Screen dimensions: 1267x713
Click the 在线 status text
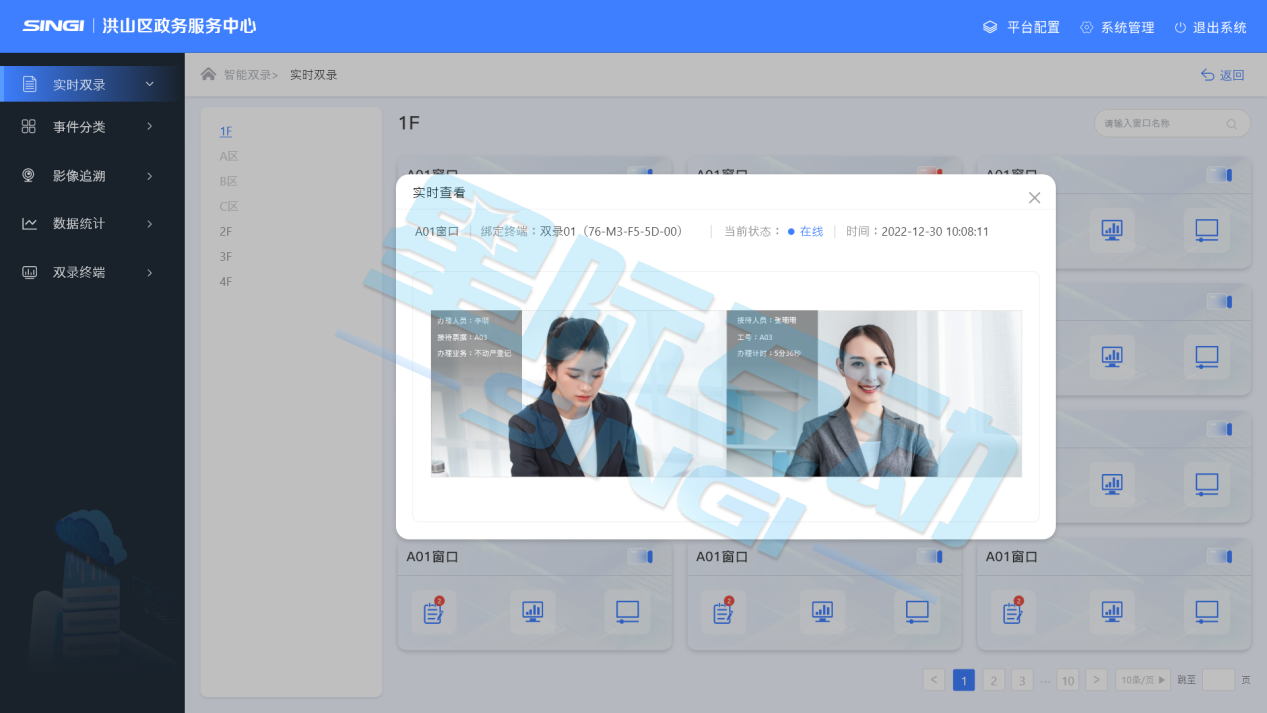coord(811,231)
